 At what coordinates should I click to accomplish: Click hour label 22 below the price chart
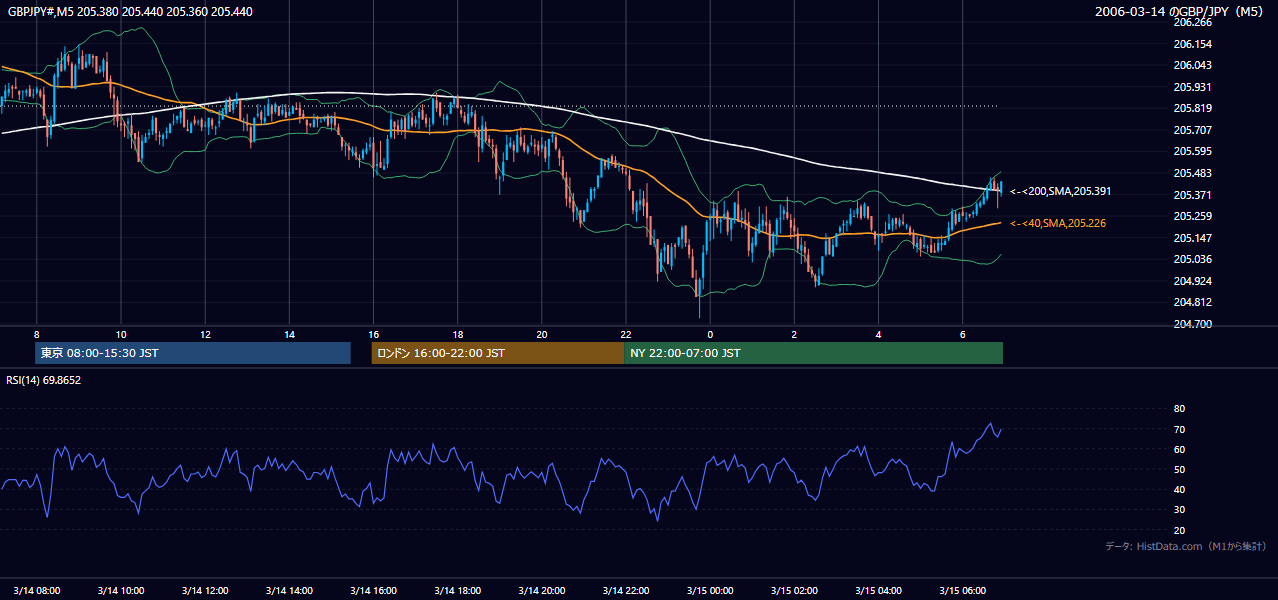[626, 334]
